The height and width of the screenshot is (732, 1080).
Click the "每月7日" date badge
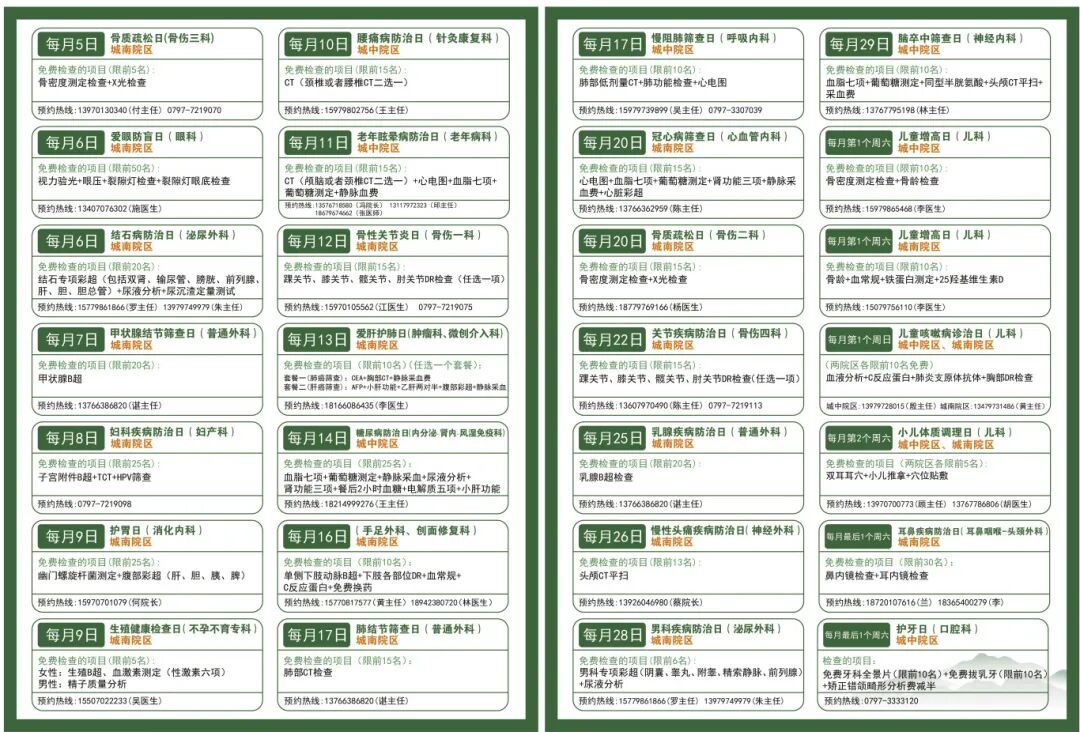click(71, 340)
